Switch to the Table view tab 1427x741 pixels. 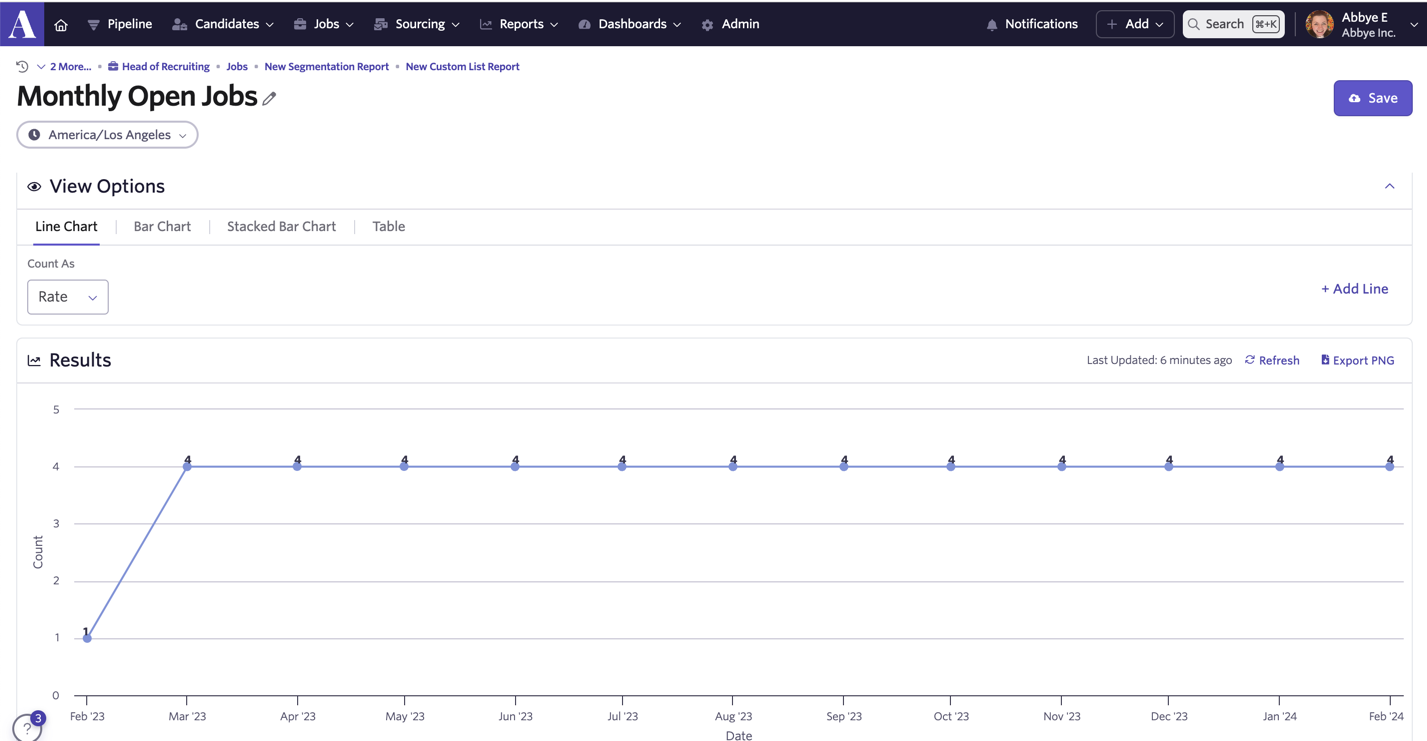coord(388,227)
